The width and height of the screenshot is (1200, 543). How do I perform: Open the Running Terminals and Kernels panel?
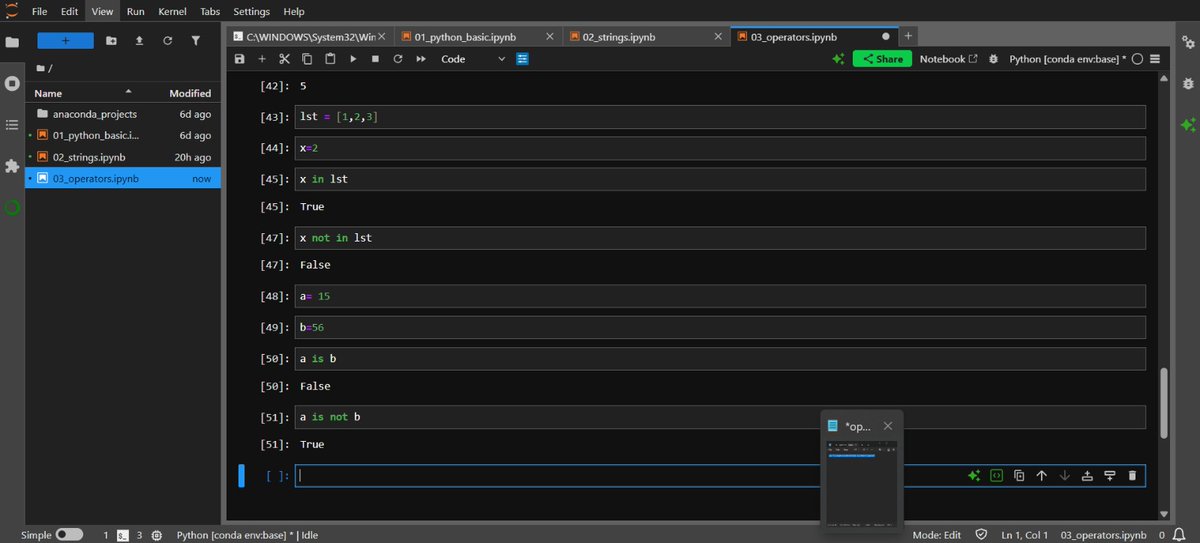[x=12, y=84]
